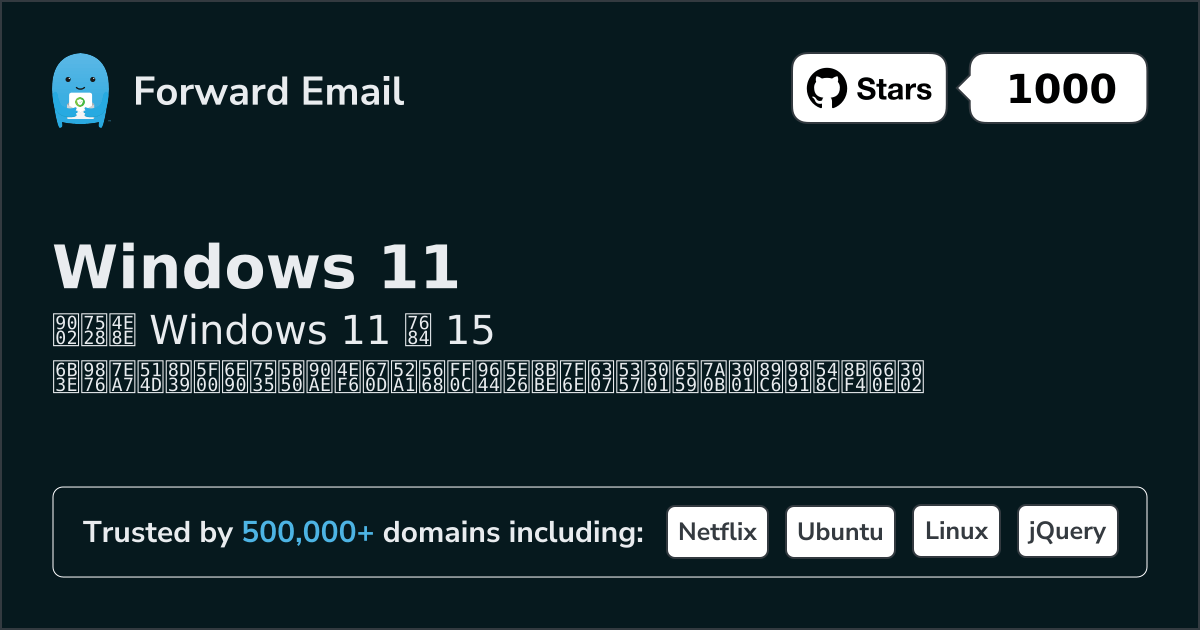This screenshot has height=630, width=1200.
Task: Click the pointer notch on the star count bubble
Action: coord(965,89)
